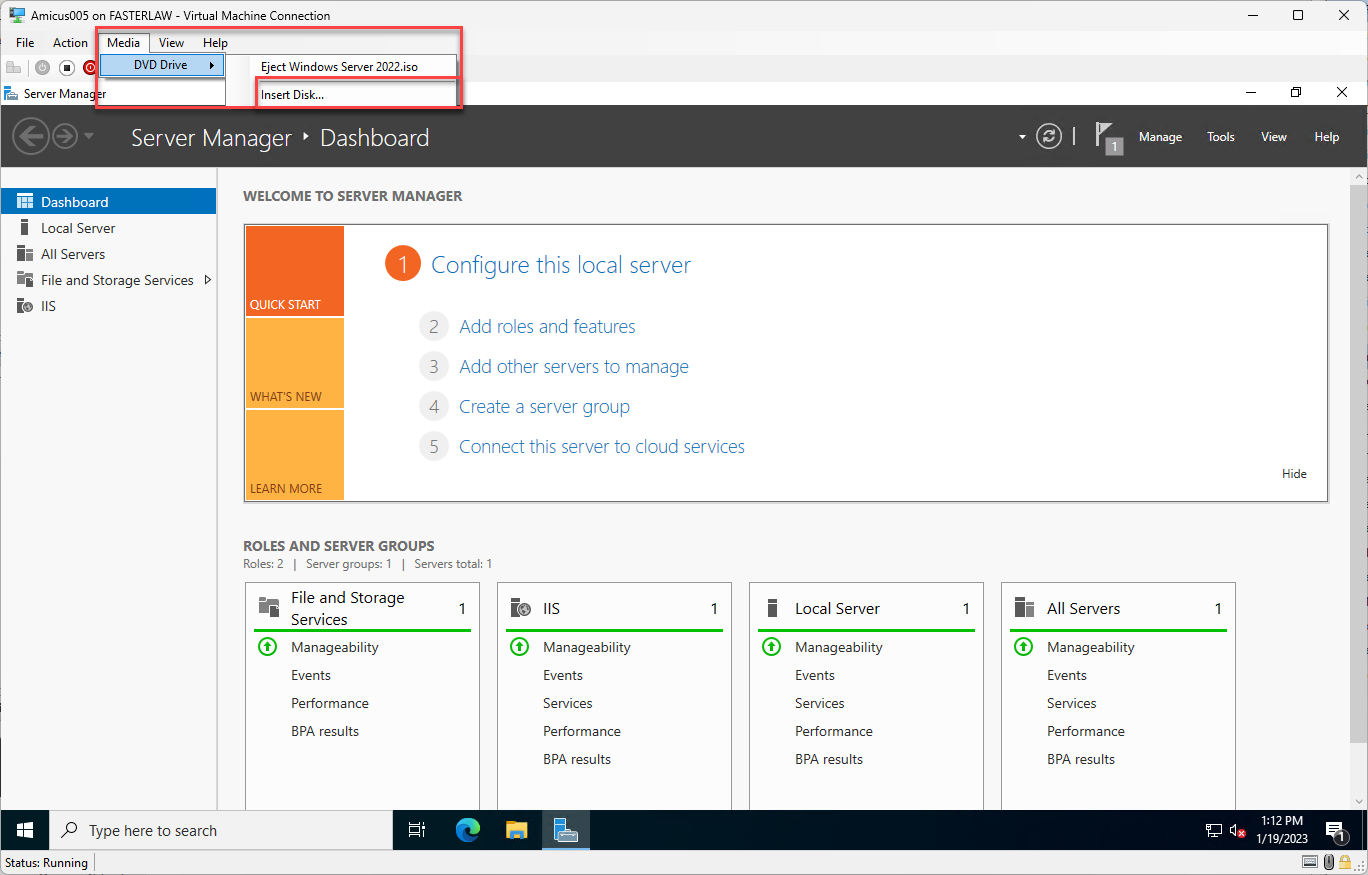Click the Turn Off stop-square toolbar icon
The width and height of the screenshot is (1368, 875).
pos(67,68)
